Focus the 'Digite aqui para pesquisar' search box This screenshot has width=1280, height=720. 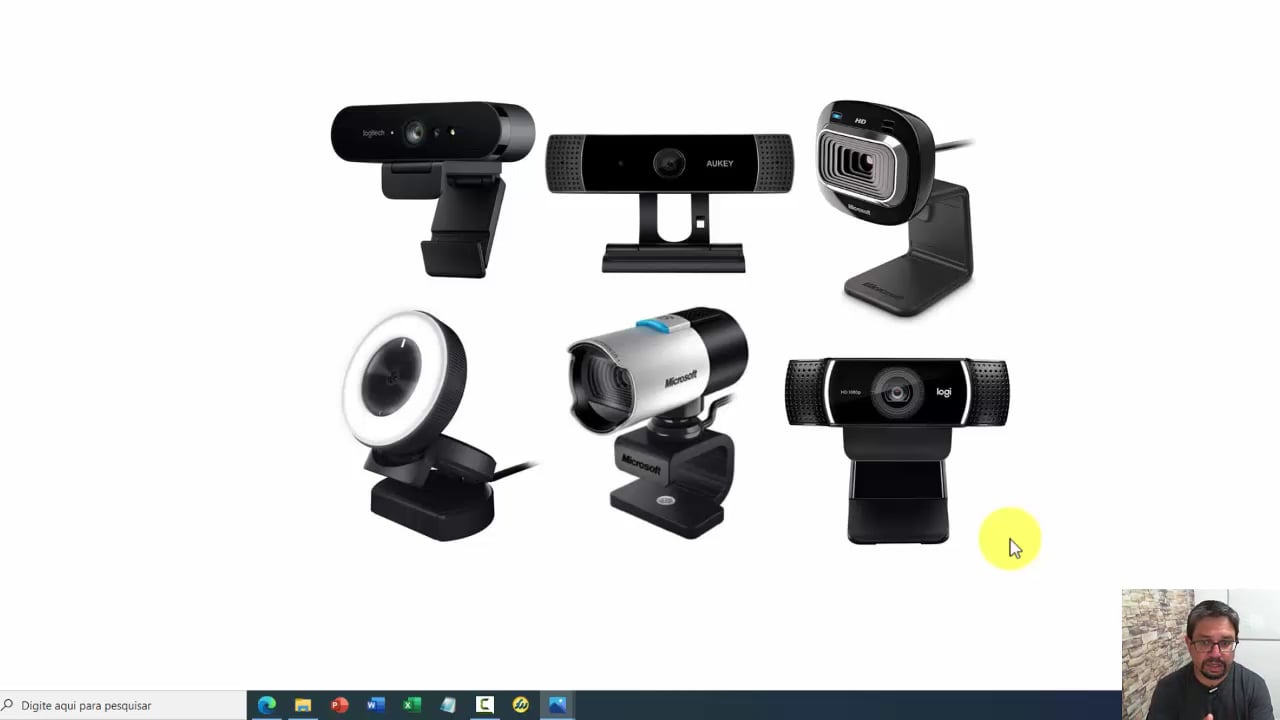pyautogui.click(x=123, y=705)
